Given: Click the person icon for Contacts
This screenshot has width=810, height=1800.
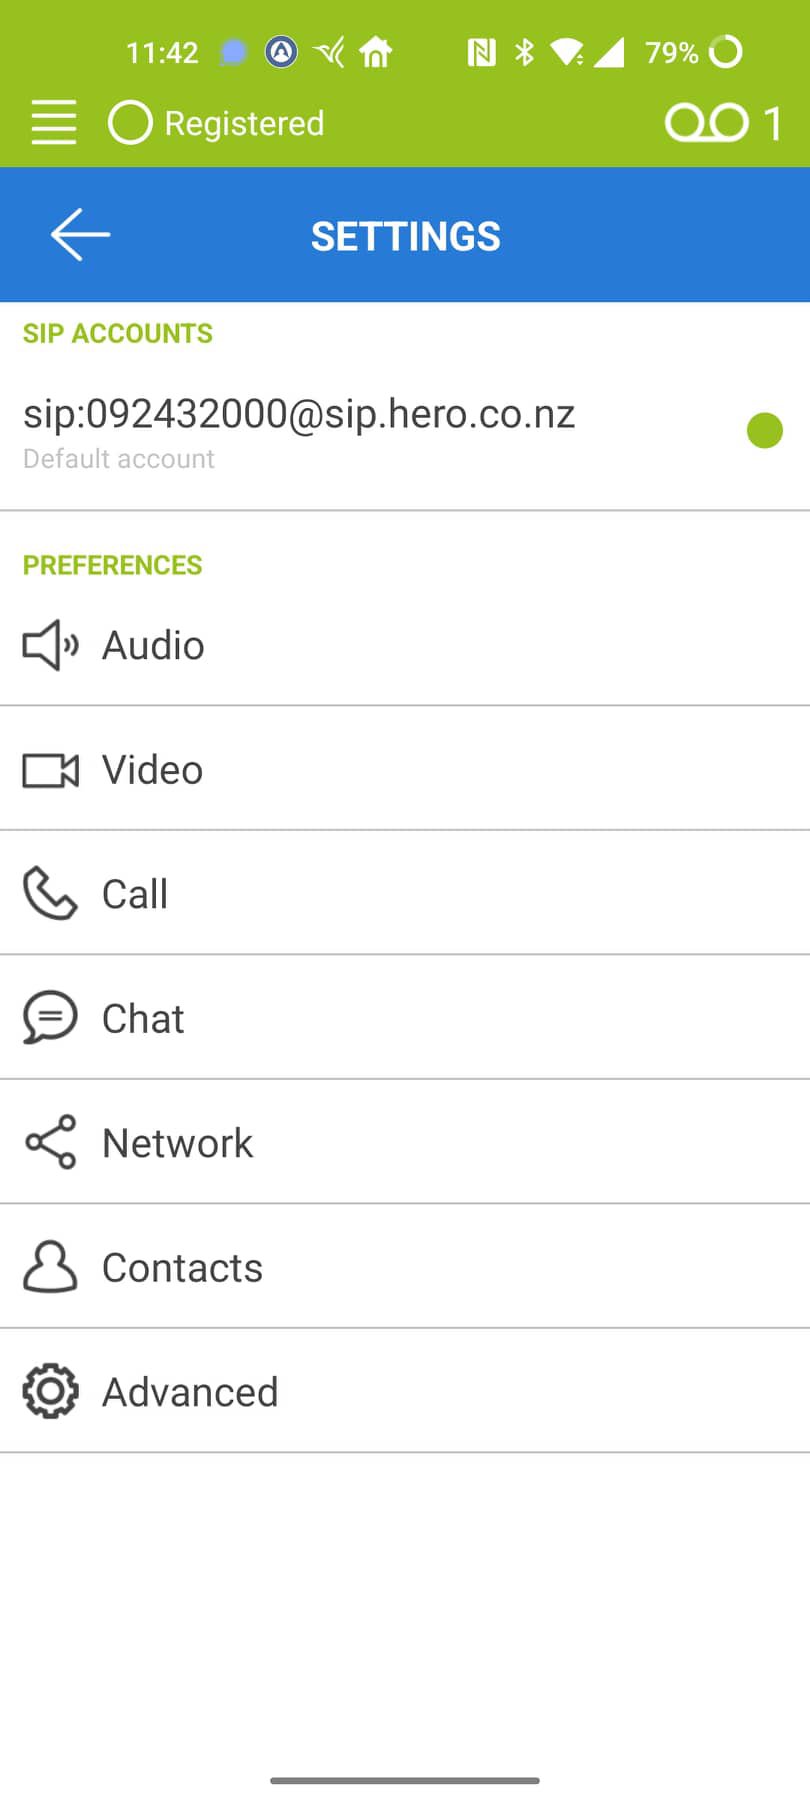Looking at the screenshot, I should click(50, 1267).
